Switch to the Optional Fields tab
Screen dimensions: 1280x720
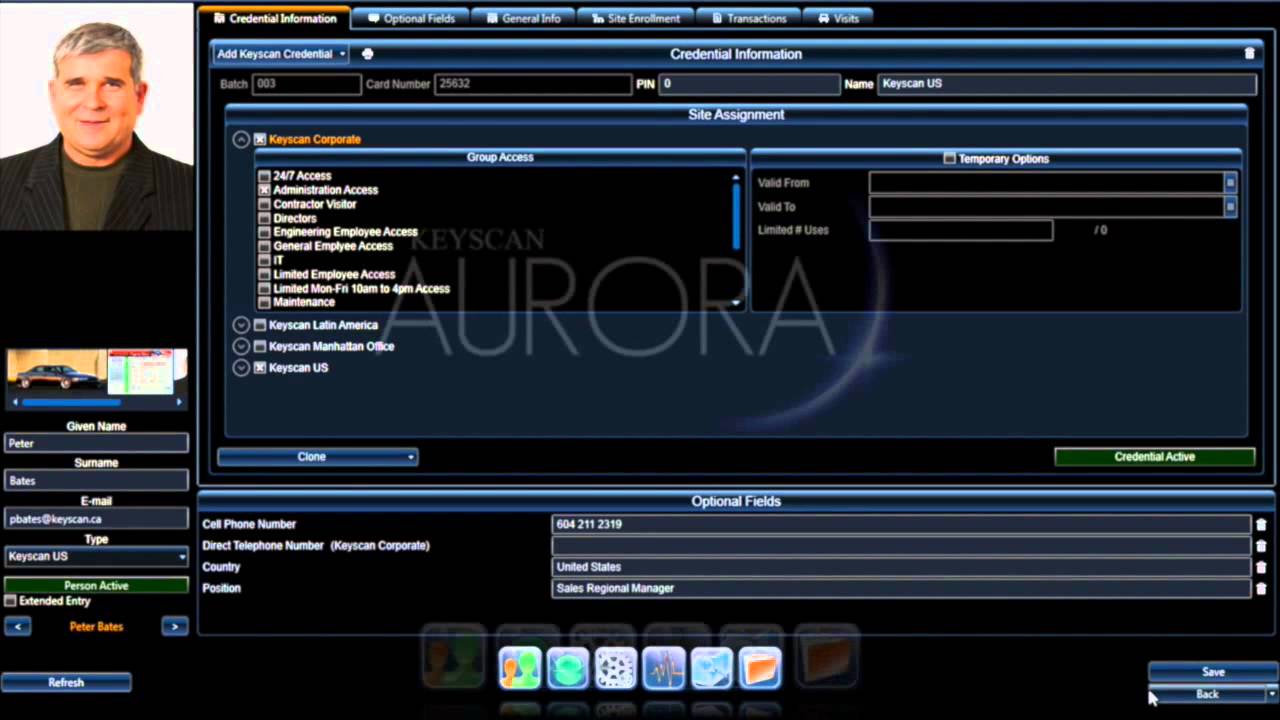(411, 18)
